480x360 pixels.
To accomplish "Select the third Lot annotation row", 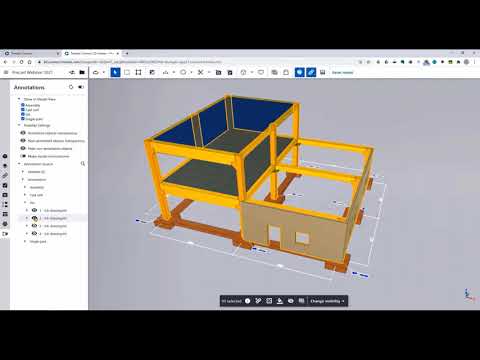I will point(53,226).
